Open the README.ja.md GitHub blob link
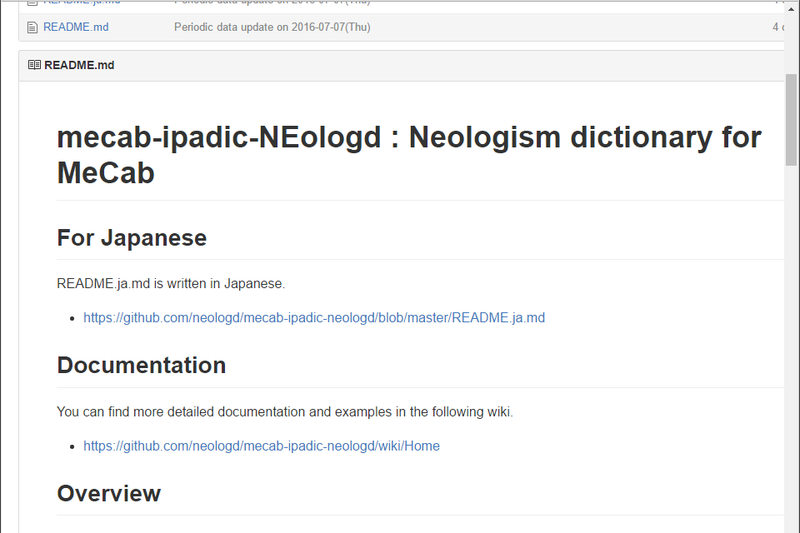800x533 pixels. [314, 318]
